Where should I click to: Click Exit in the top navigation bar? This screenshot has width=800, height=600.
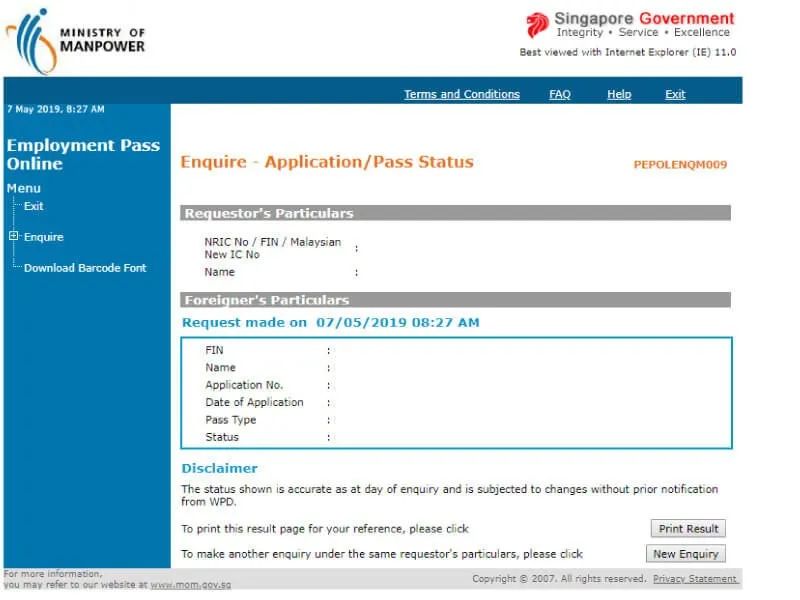point(675,94)
